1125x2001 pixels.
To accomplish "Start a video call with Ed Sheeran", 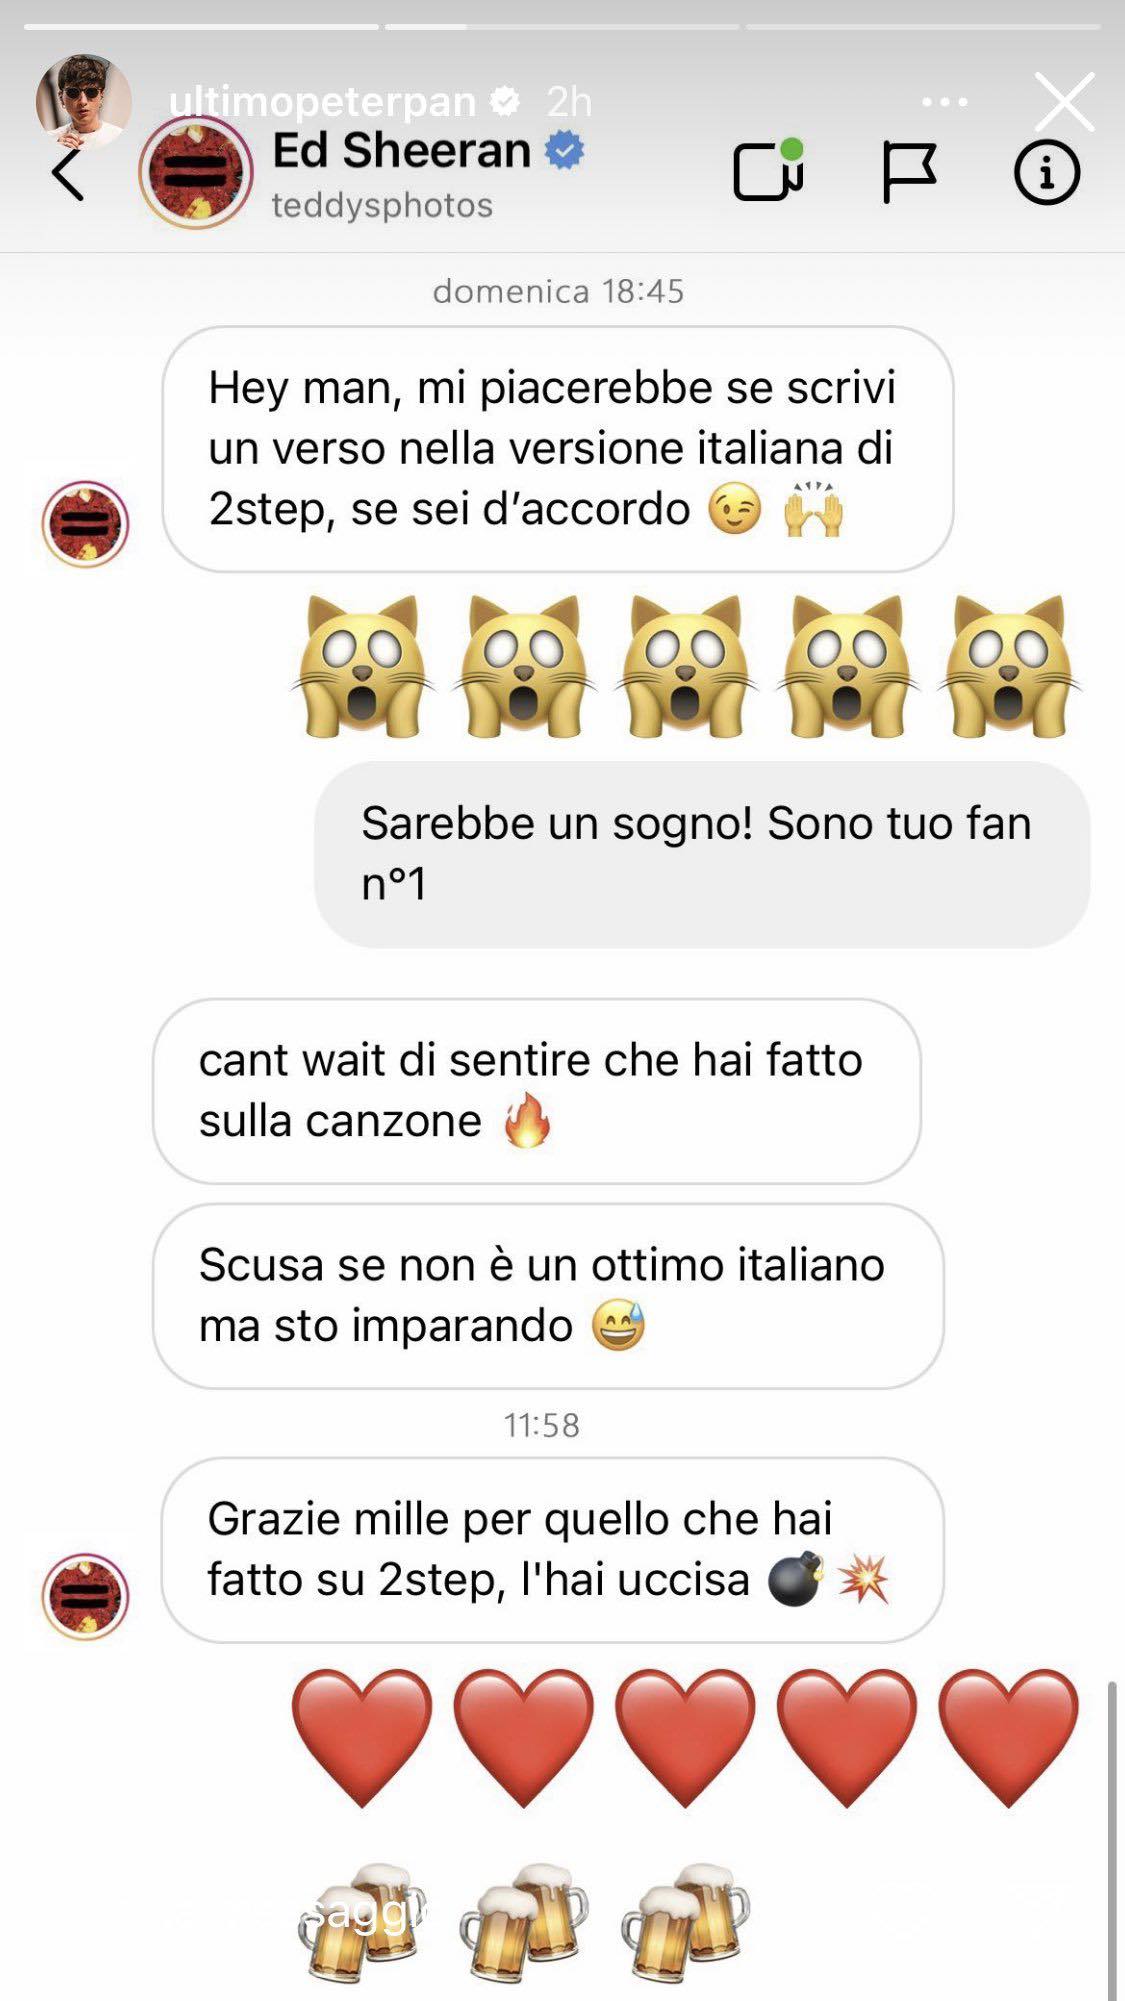I will [x=768, y=170].
